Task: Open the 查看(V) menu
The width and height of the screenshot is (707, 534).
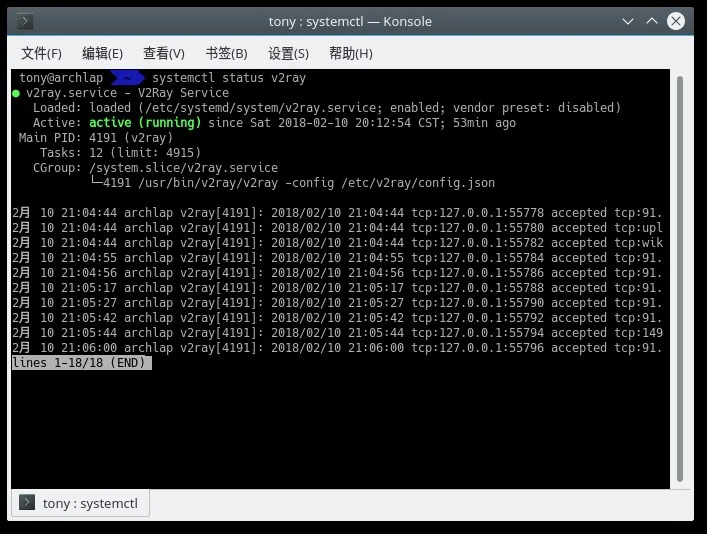Action: [164, 54]
